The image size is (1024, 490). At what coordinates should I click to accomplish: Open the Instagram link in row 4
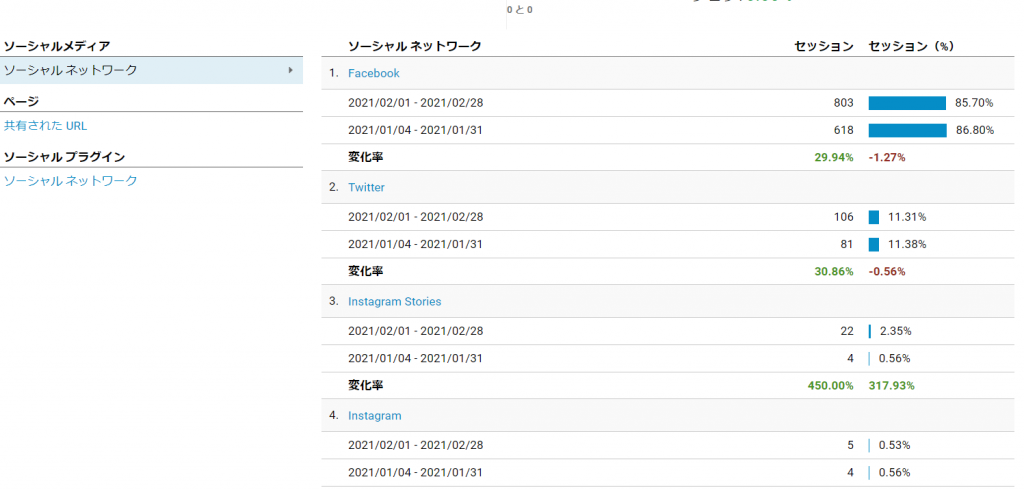(x=374, y=416)
